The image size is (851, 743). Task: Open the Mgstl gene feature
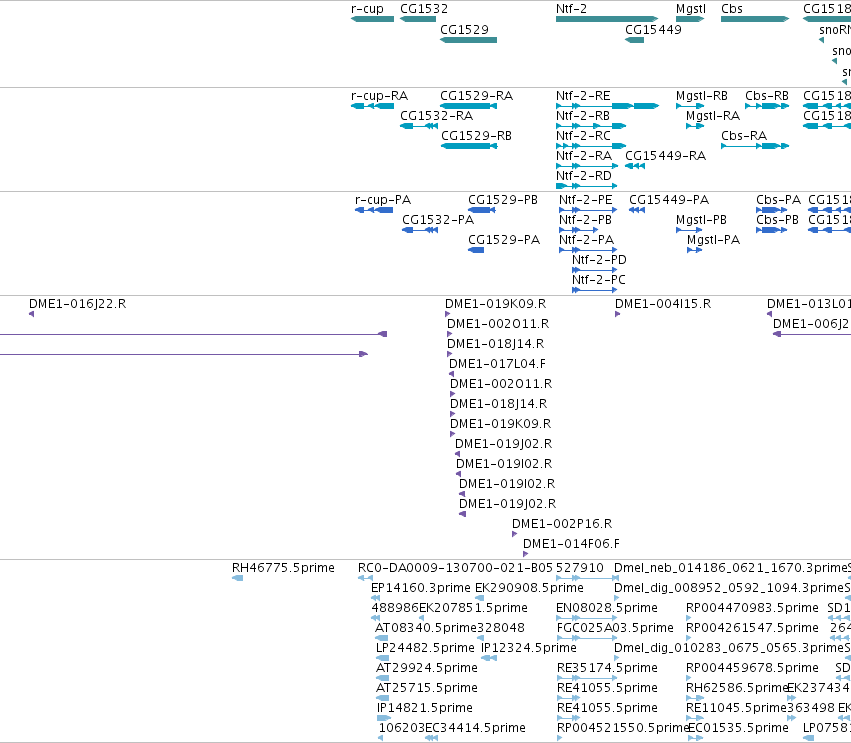pos(690,19)
